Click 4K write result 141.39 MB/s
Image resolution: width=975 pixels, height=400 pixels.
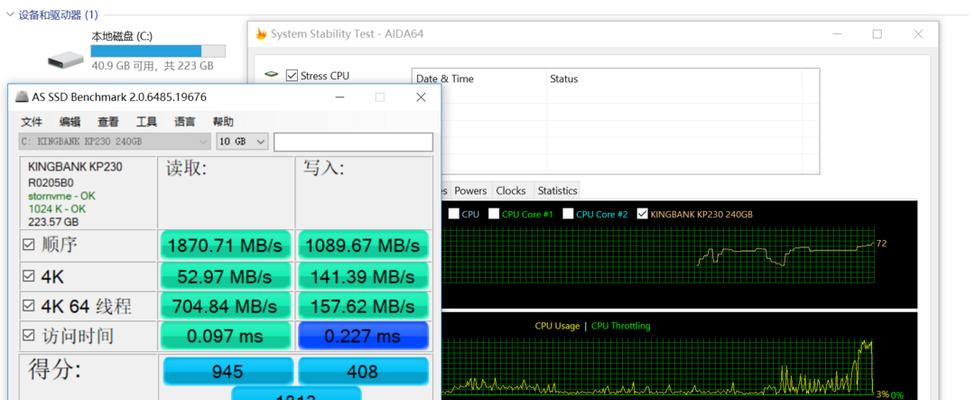click(363, 276)
